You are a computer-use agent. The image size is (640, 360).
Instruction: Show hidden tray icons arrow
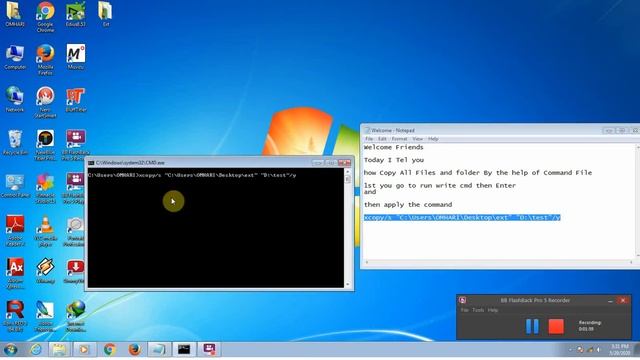click(571, 350)
